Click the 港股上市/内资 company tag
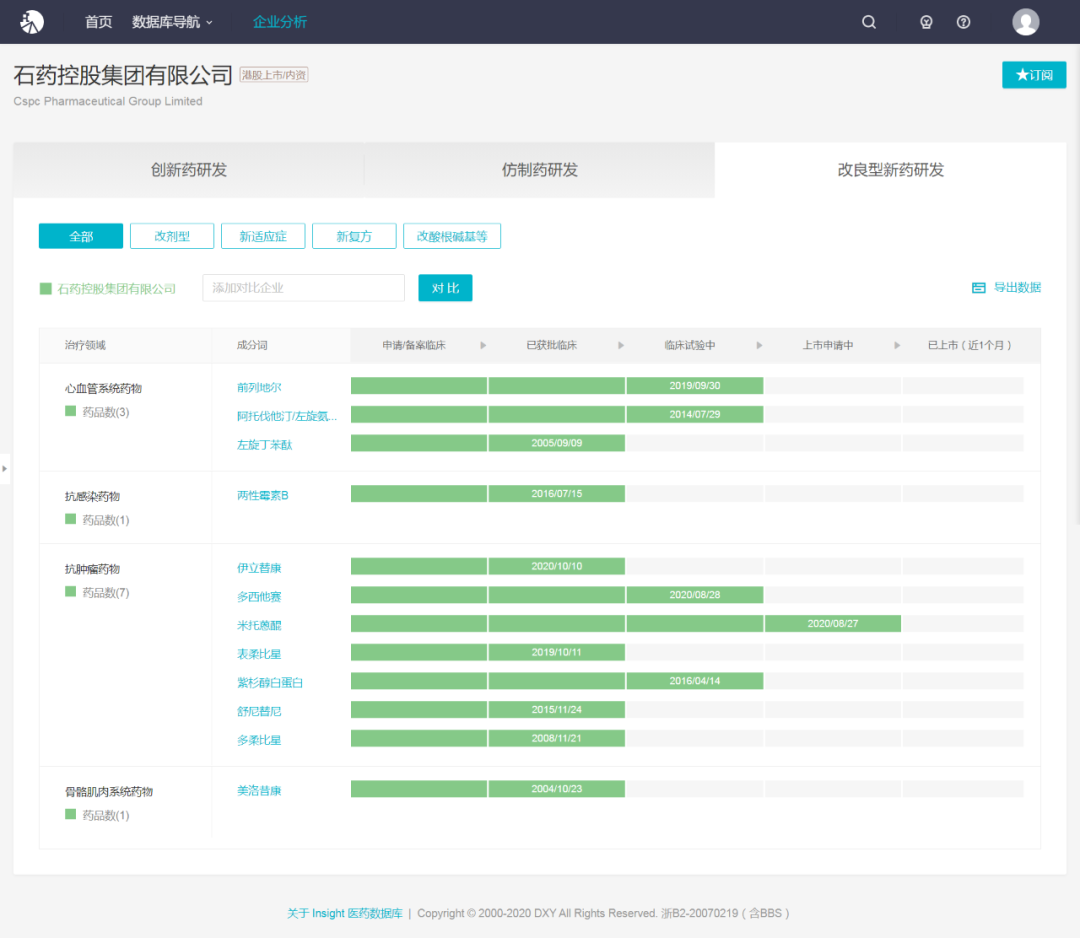The image size is (1080, 938). [x=273, y=74]
